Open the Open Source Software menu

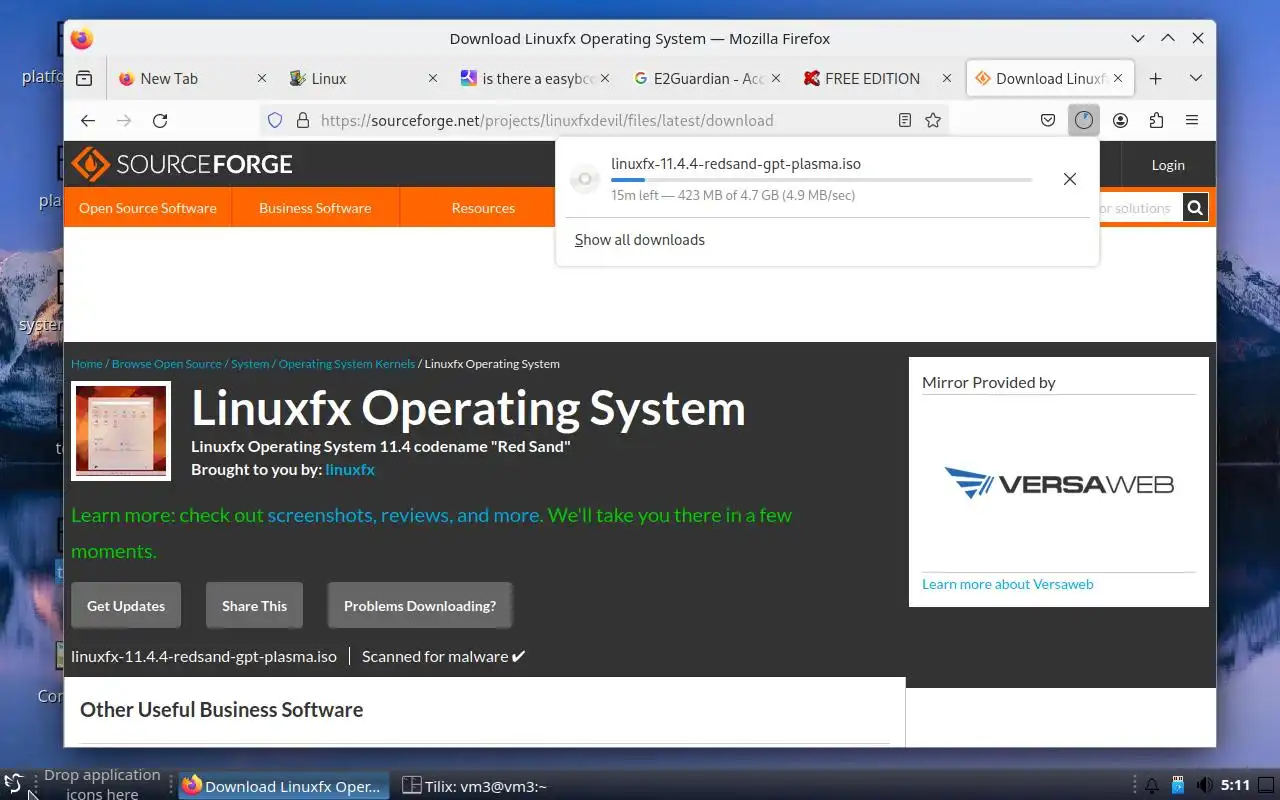[x=148, y=208]
